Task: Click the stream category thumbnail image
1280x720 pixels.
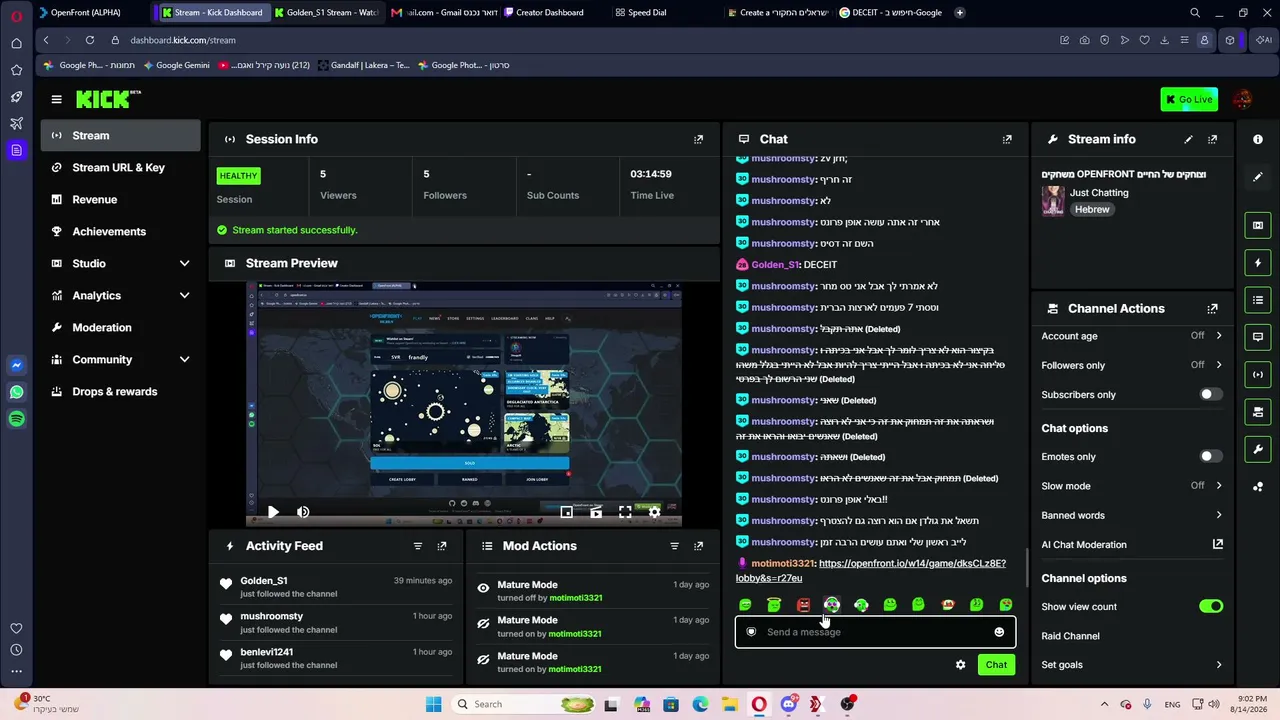Action: [1053, 200]
